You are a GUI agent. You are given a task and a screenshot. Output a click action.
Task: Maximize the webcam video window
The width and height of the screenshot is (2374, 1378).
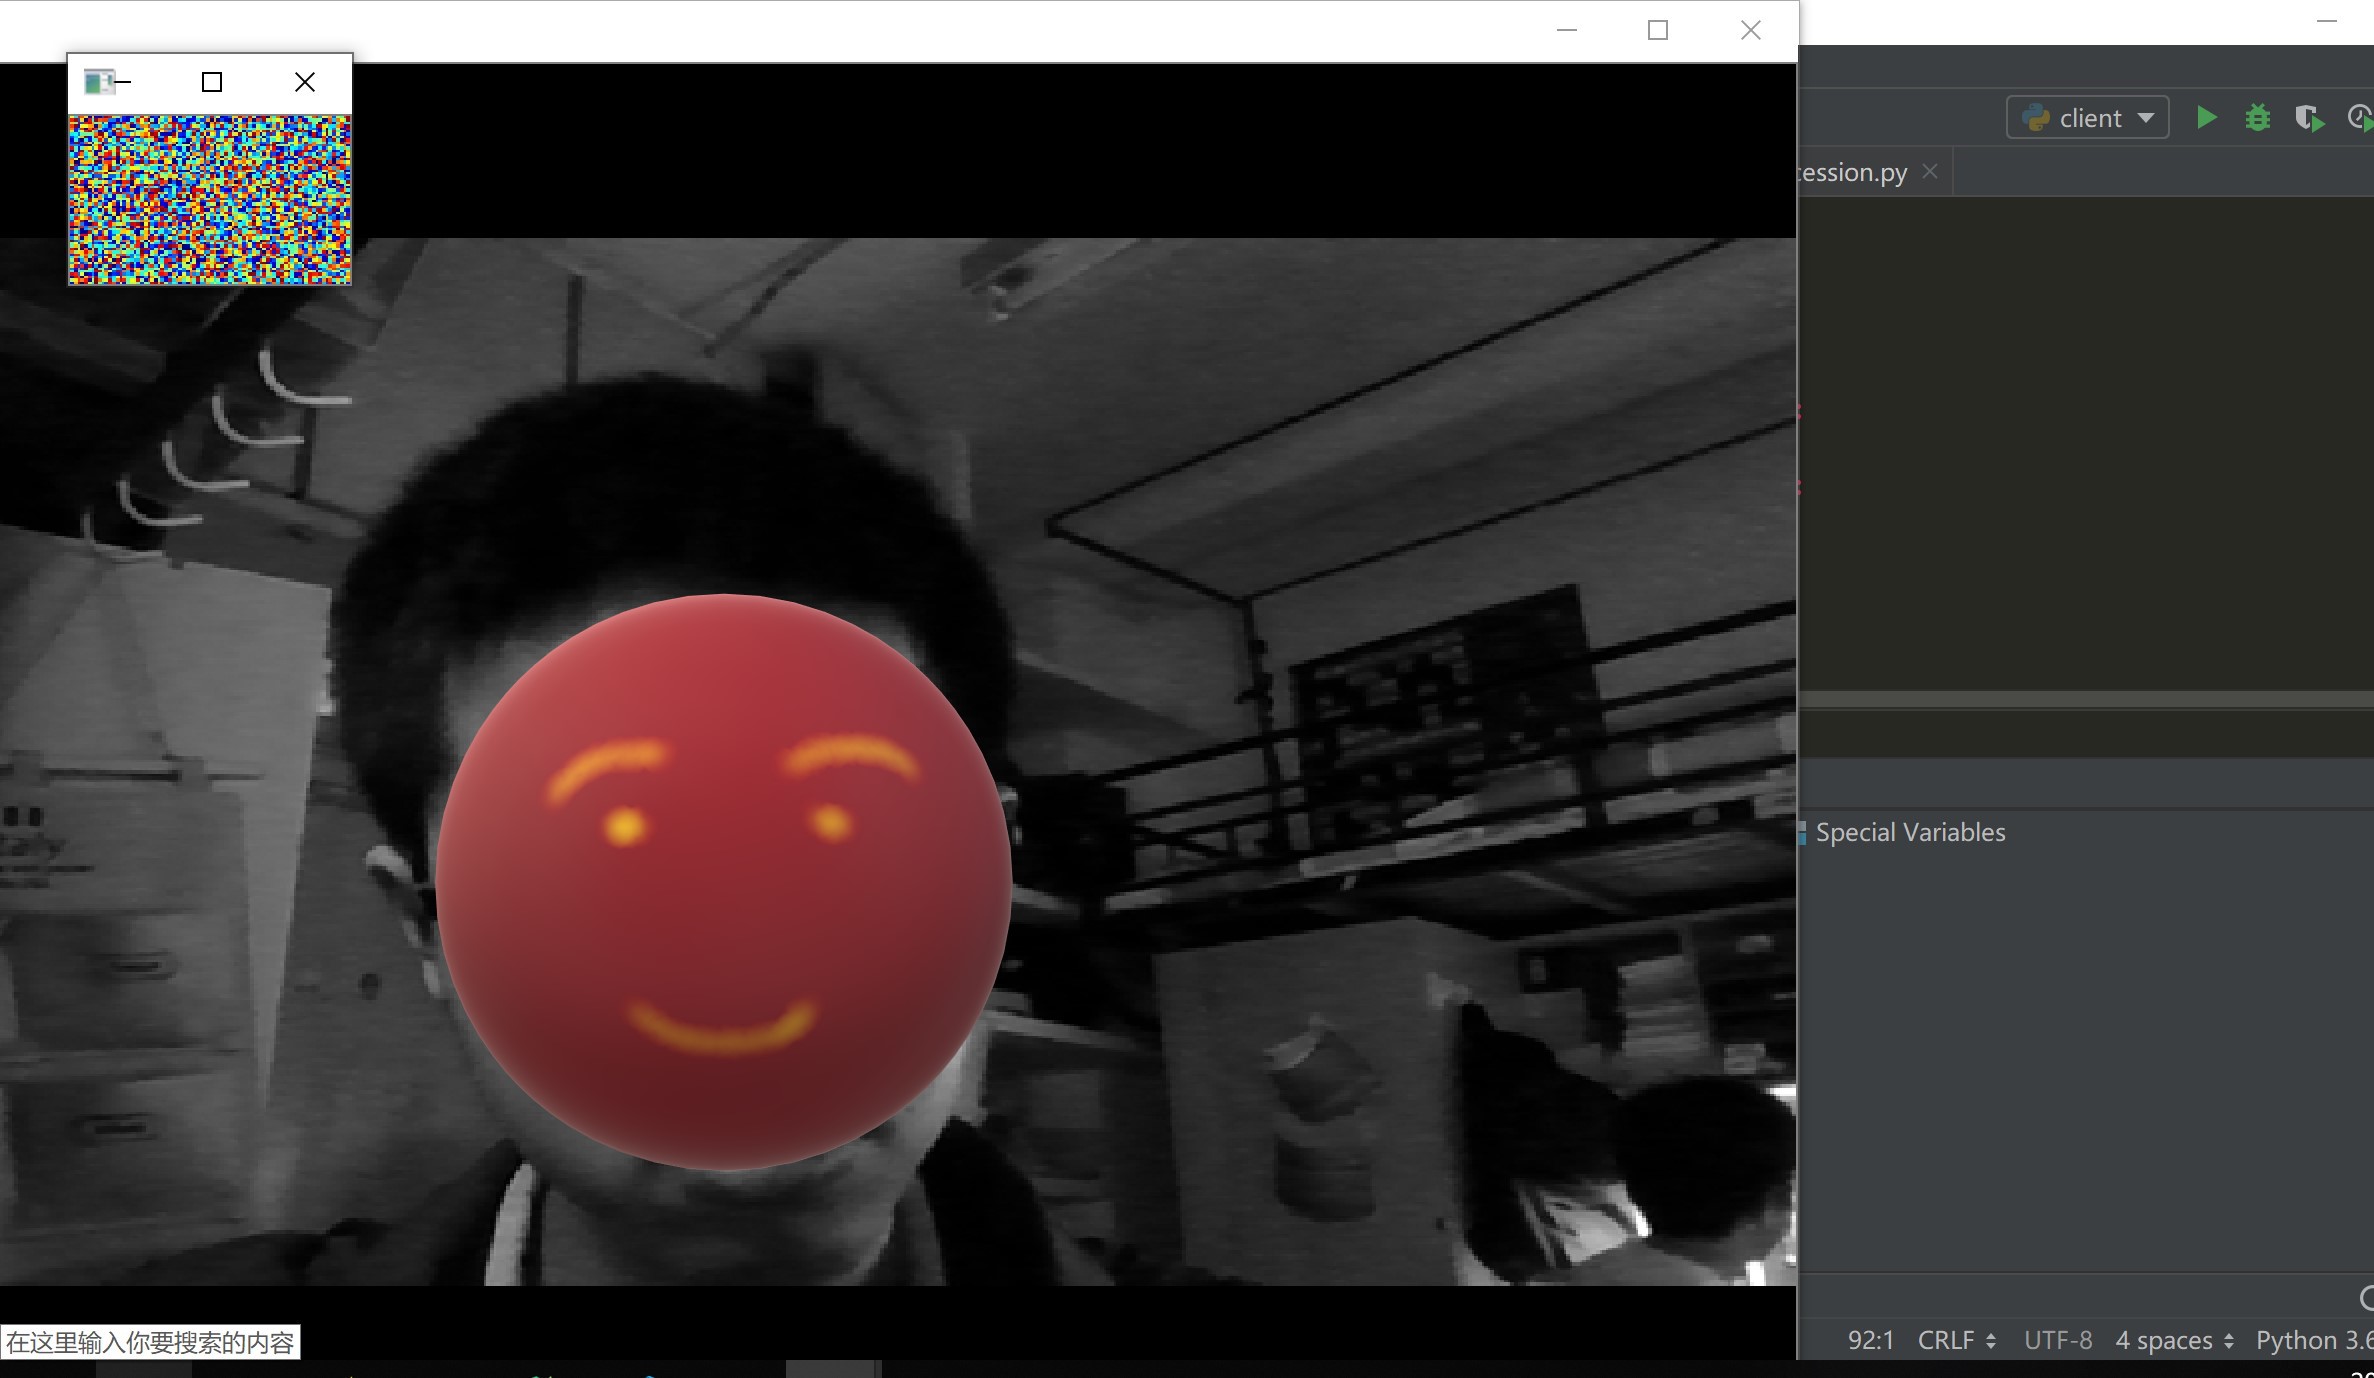(x=1658, y=31)
